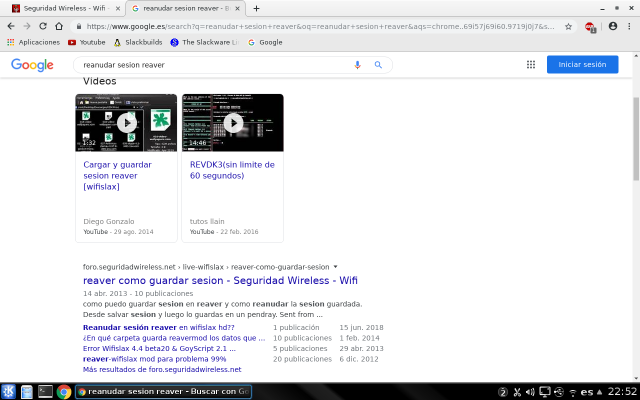640x400 pixels.
Task: Click the virtual desktop 2 pager icon
Action: click(503, 392)
